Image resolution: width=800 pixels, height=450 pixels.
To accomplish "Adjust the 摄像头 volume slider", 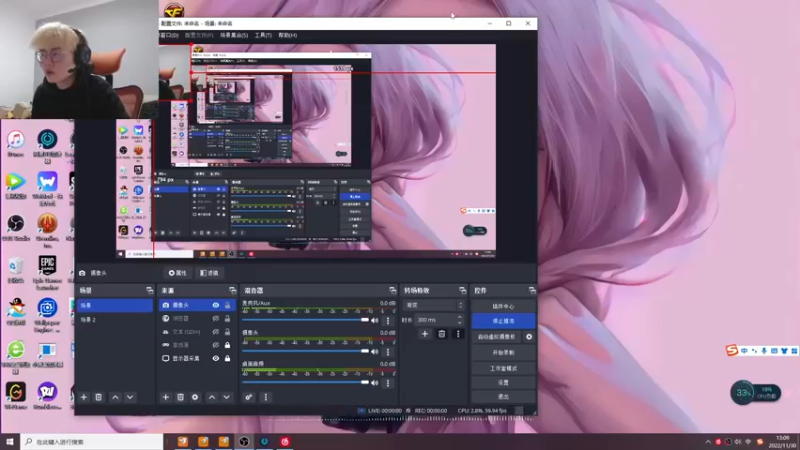I will pos(305,351).
